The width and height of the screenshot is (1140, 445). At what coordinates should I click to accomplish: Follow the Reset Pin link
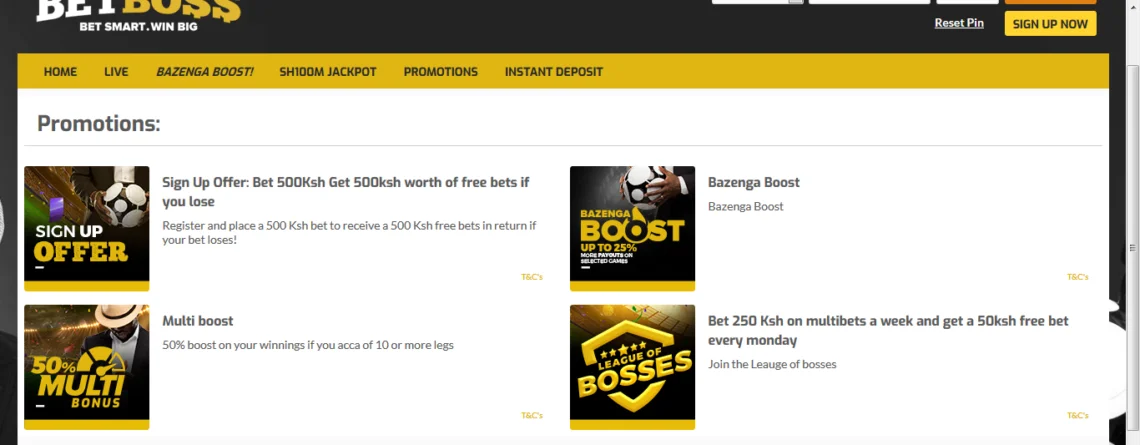click(959, 23)
